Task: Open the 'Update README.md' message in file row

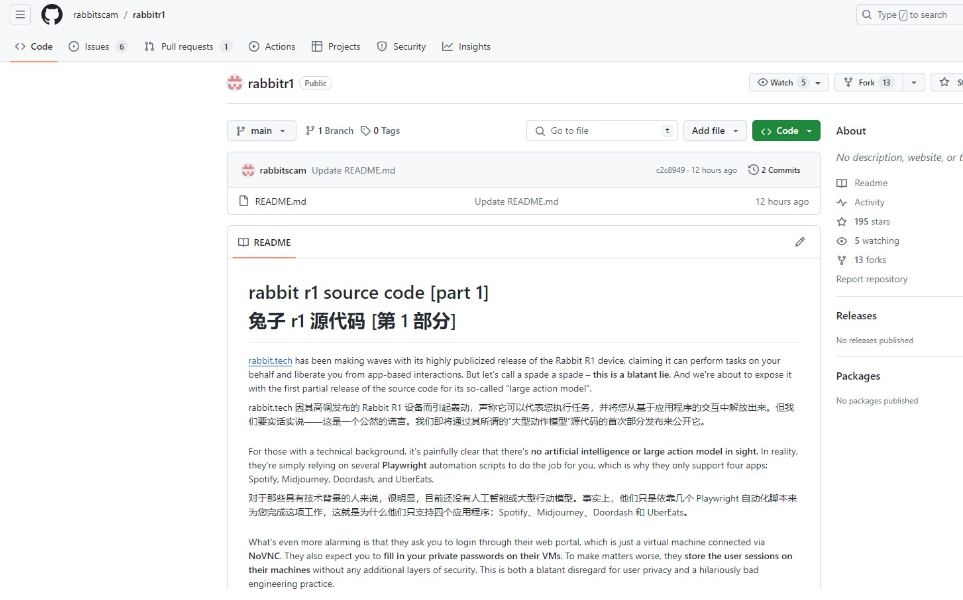Action: (x=517, y=201)
